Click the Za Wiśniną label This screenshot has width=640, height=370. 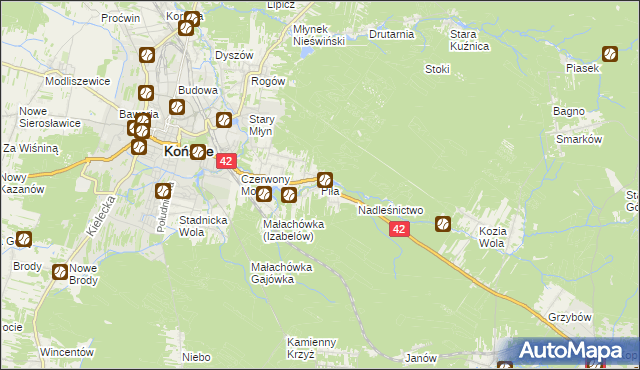point(31,148)
